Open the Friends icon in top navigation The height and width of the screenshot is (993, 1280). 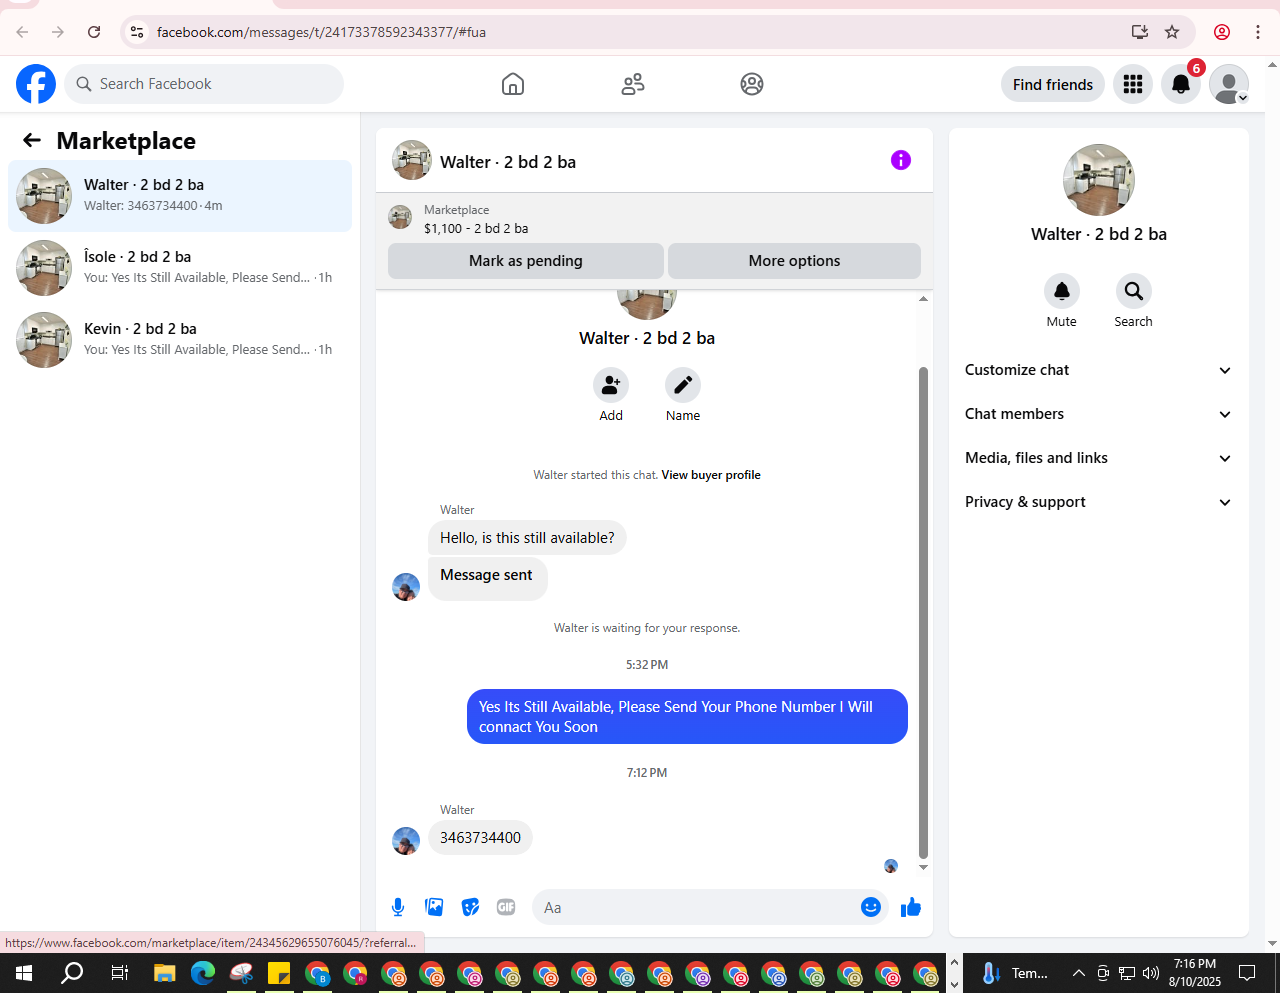633,84
